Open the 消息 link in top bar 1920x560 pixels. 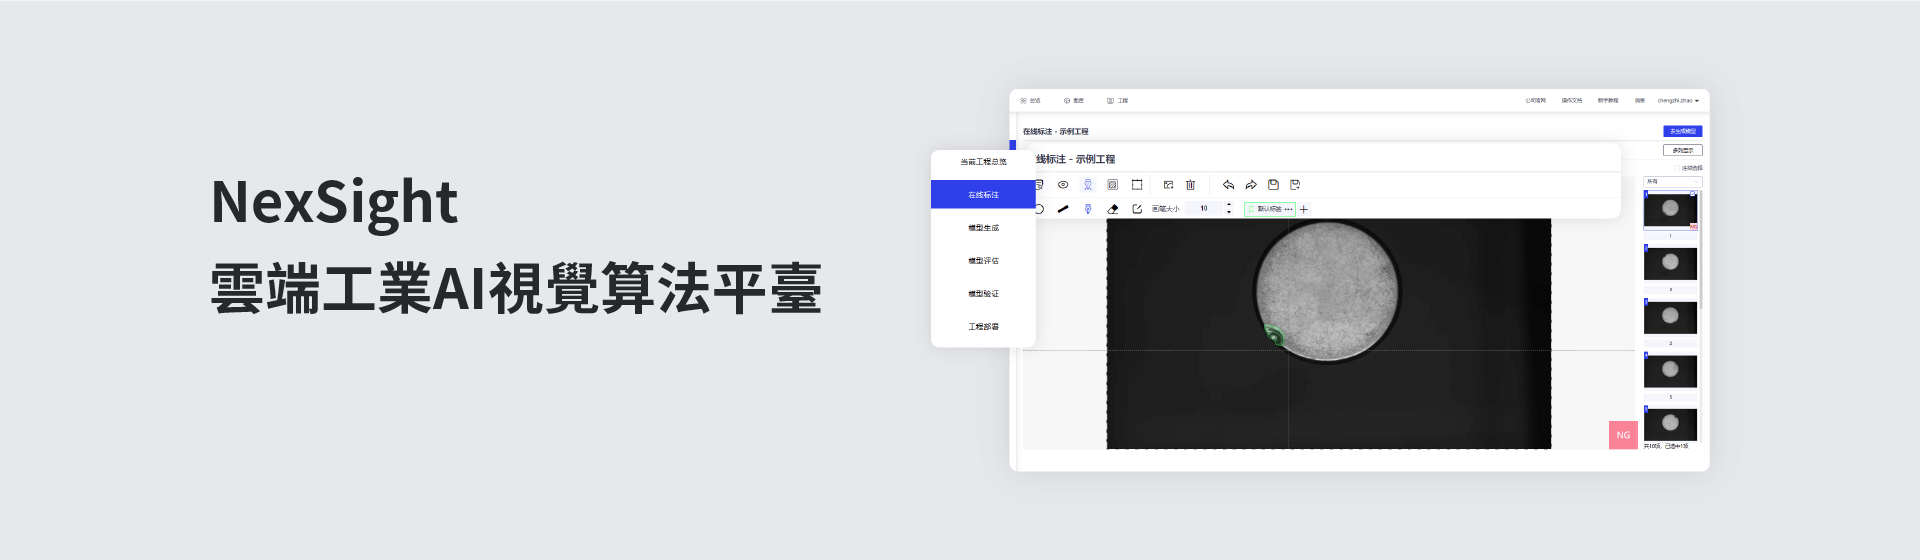[1640, 101]
